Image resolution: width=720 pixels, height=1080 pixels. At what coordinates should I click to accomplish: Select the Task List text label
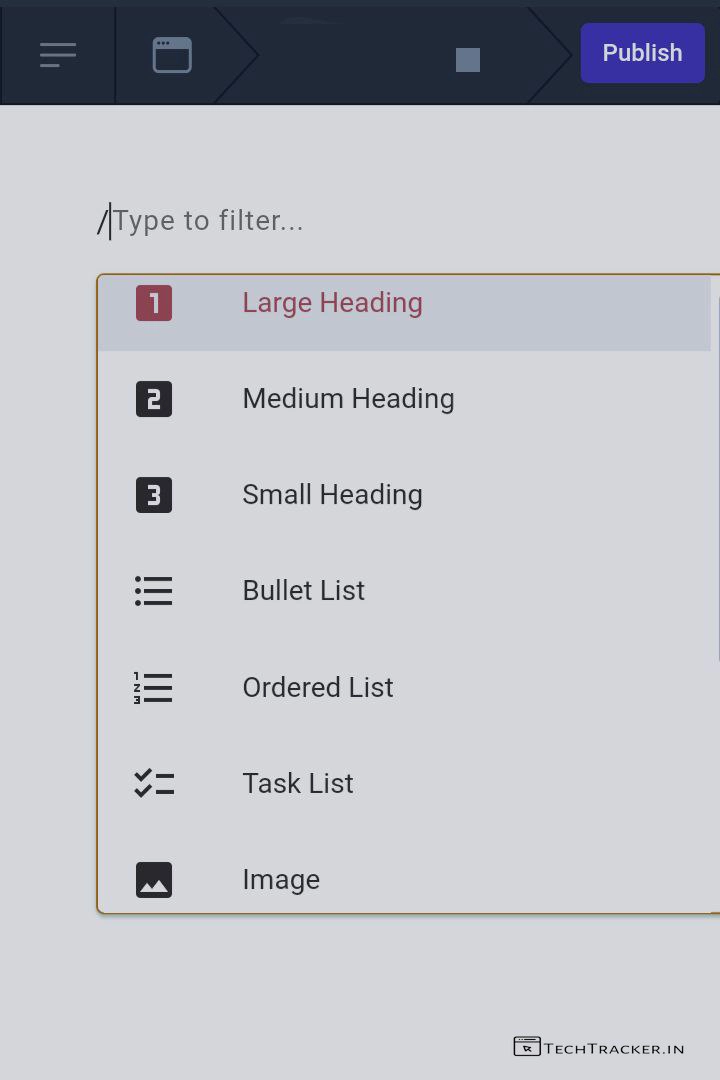point(297,784)
